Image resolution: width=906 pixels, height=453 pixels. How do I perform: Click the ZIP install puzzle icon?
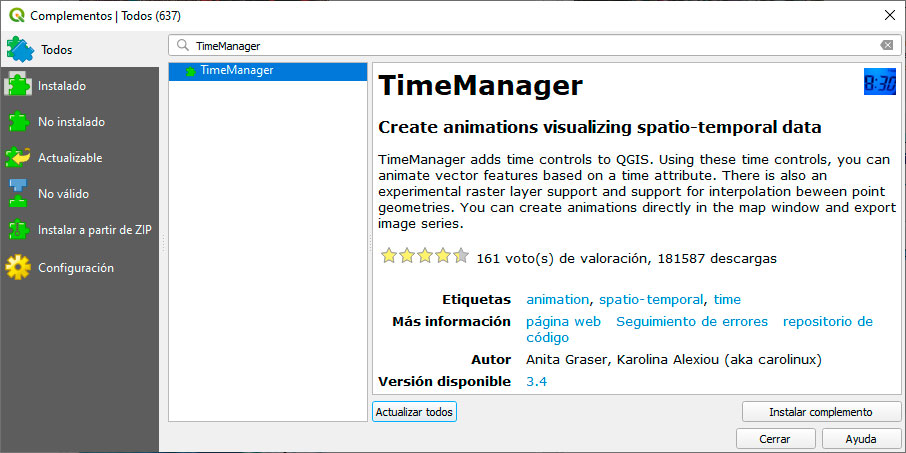(19, 230)
